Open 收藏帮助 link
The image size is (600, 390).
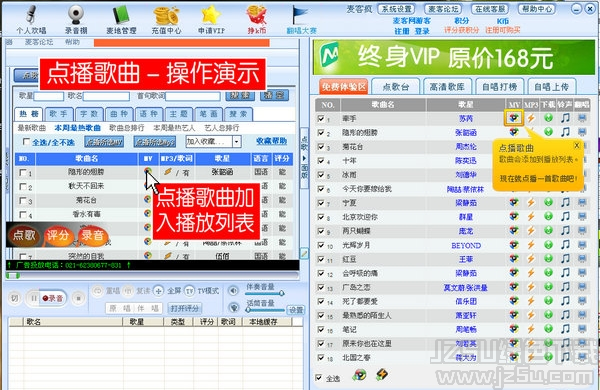pos(271,141)
